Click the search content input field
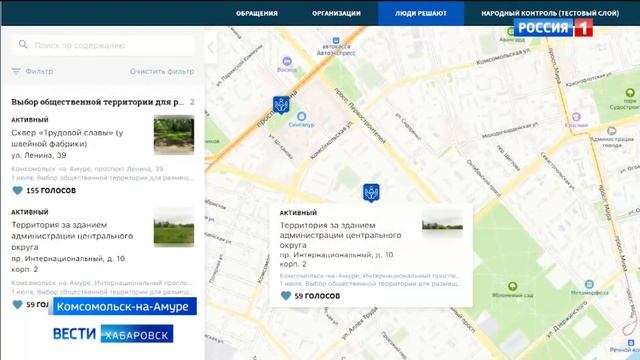Screen dimensions: 640x360 [x=103, y=45]
